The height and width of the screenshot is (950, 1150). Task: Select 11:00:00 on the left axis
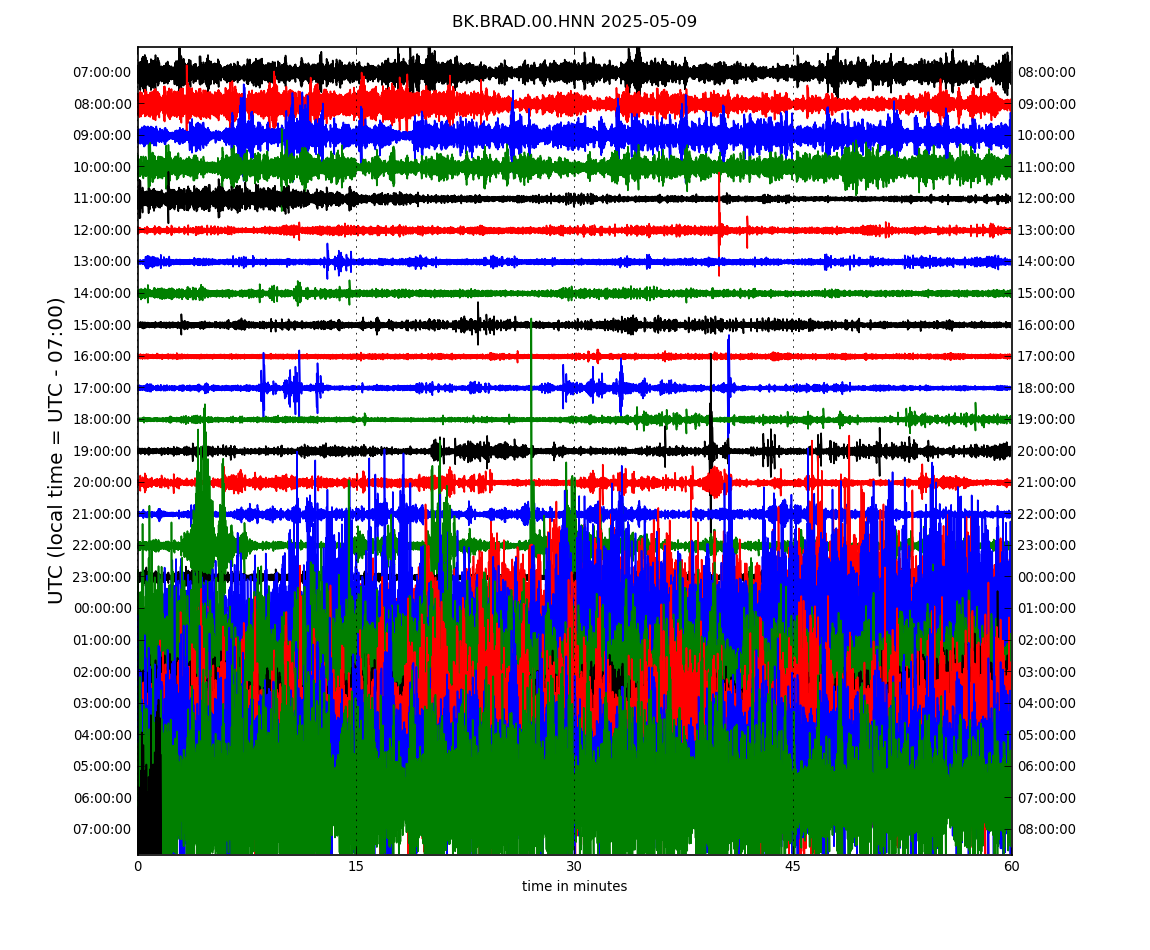(103, 199)
